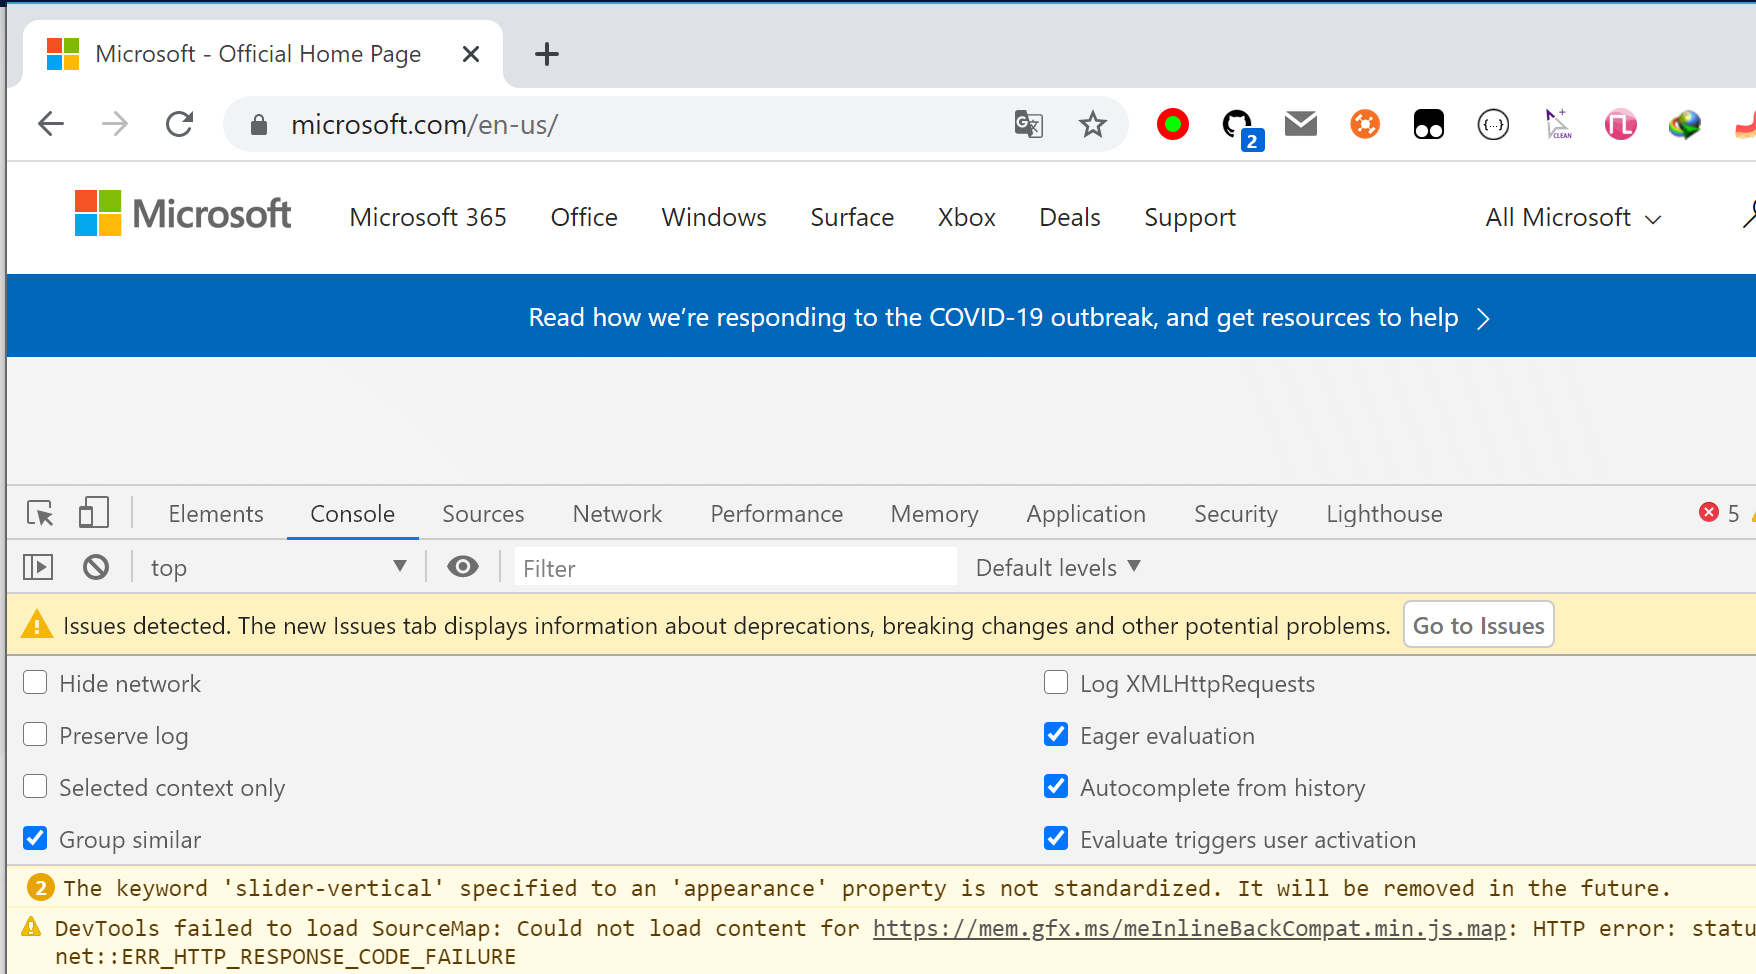This screenshot has width=1756, height=974.
Task: Uncheck the Eager evaluation checkbox
Action: [x=1056, y=735]
